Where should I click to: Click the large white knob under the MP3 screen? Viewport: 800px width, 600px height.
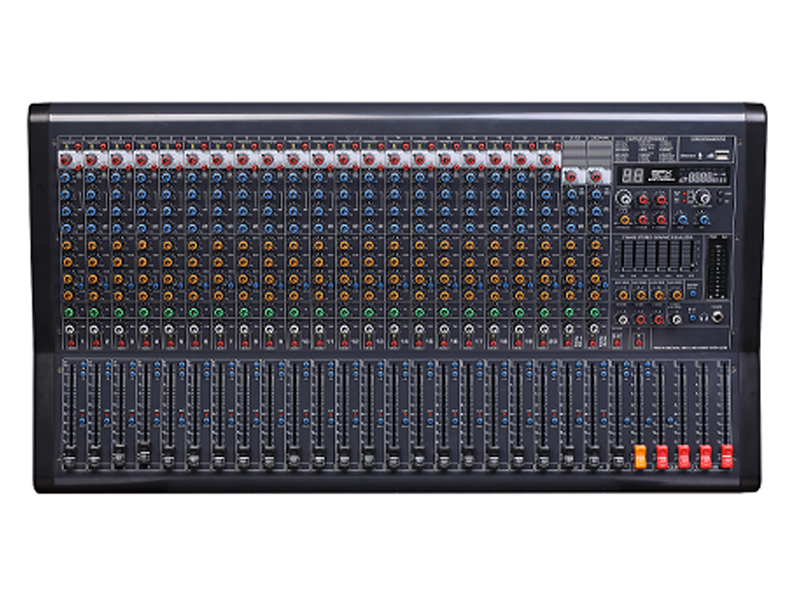tap(704, 197)
